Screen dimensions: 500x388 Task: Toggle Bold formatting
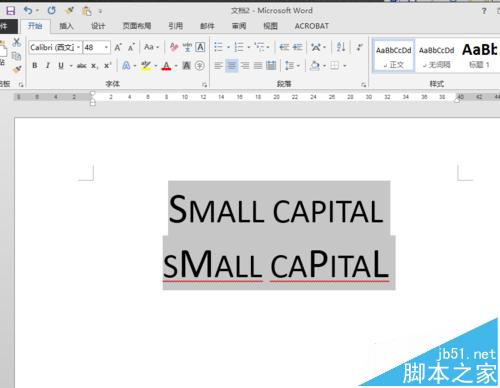pyautogui.click(x=35, y=66)
